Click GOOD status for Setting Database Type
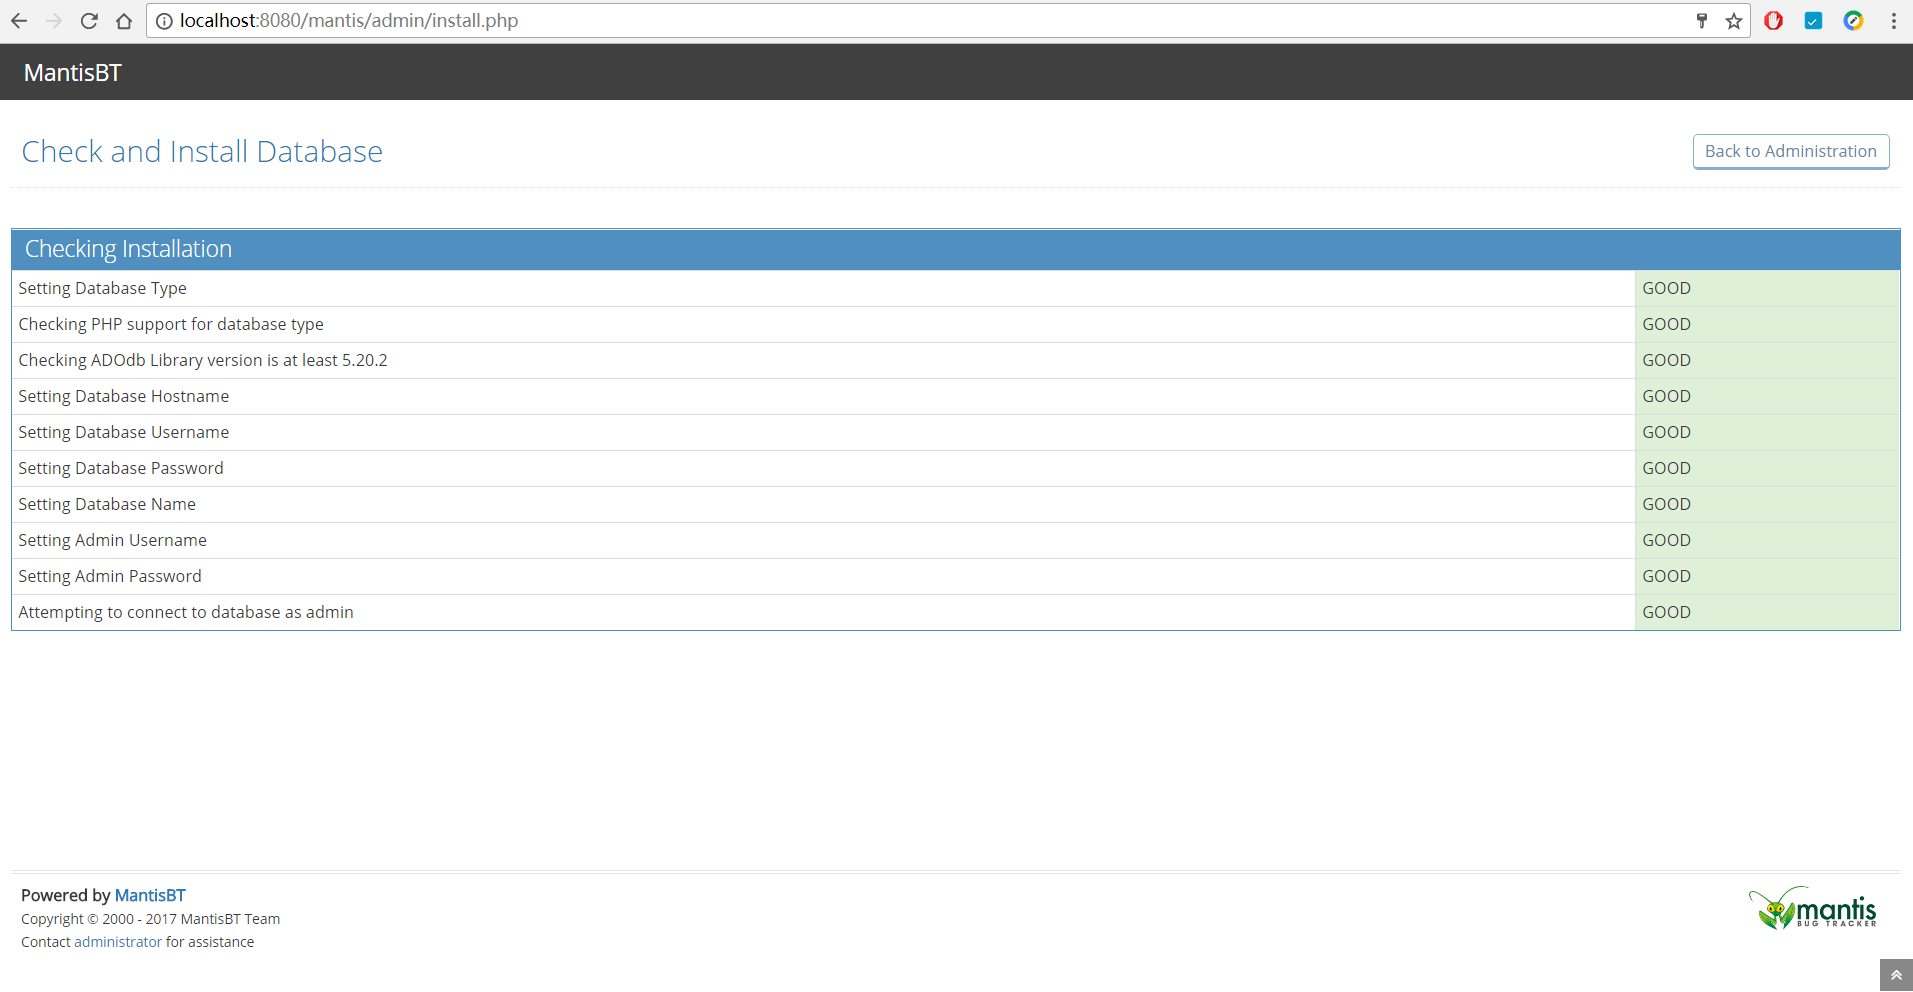1913x992 pixels. pos(1667,288)
